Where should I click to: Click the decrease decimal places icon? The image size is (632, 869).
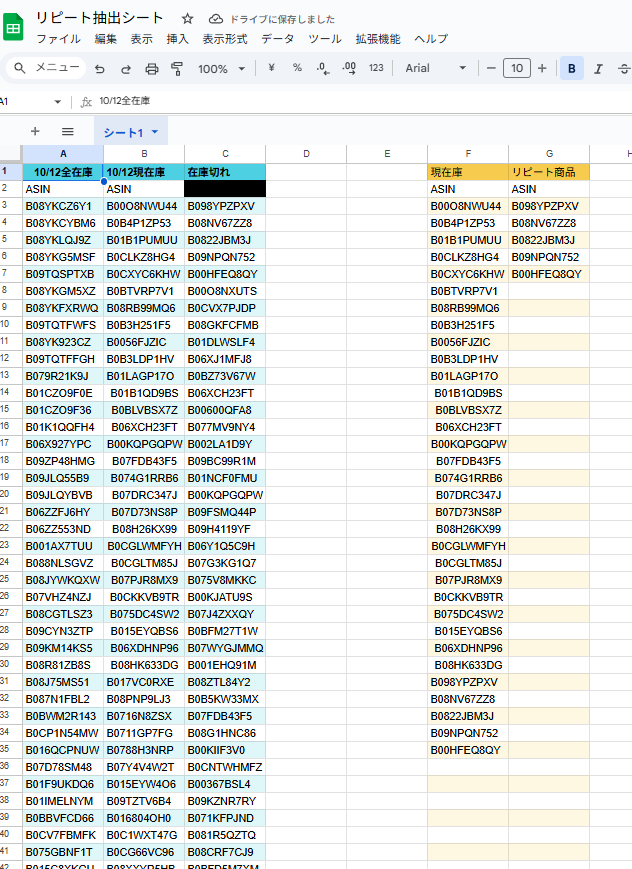[323, 68]
